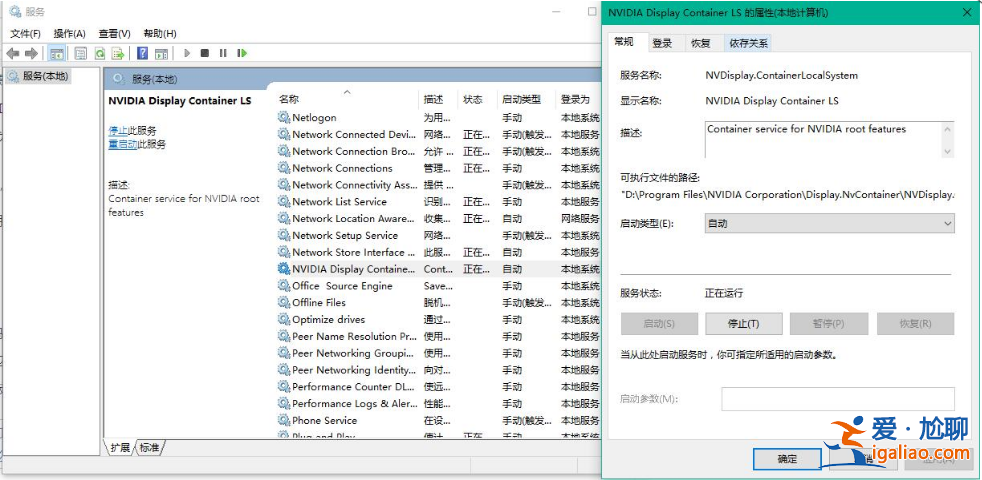Screen dimensions: 982x480
Task: Switch to the 恢复 tab in properties
Action: [701, 43]
